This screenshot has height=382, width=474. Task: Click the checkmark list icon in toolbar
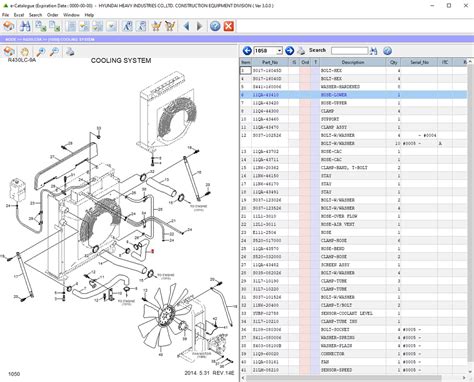(111, 26)
